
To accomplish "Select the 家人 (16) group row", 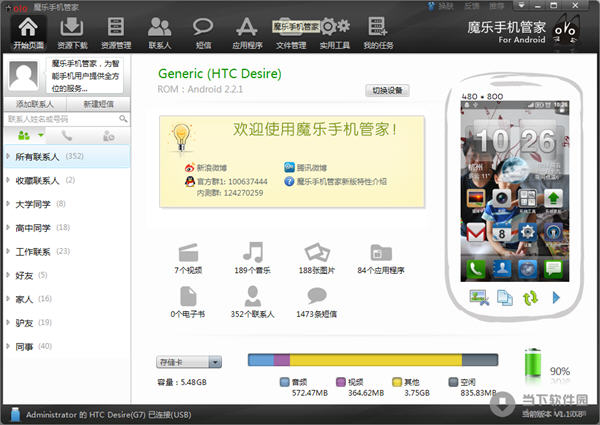I will pyautogui.click(x=67, y=299).
